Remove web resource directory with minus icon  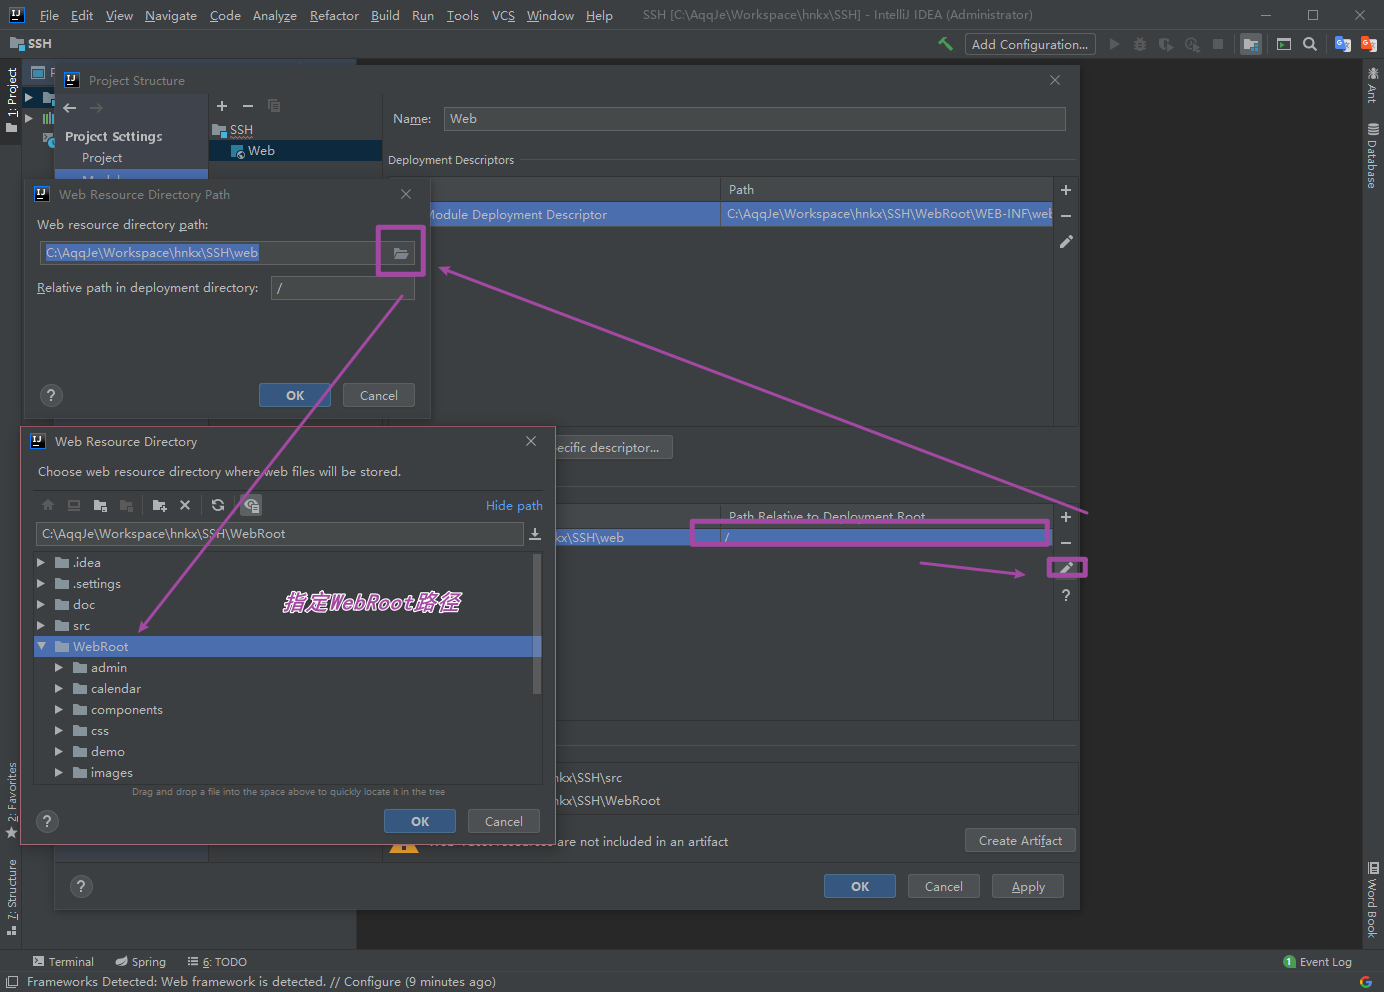pos(1066,543)
